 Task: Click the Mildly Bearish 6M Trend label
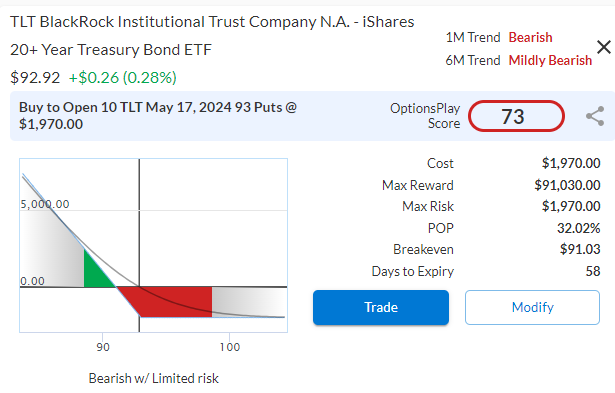click(550, 60)
